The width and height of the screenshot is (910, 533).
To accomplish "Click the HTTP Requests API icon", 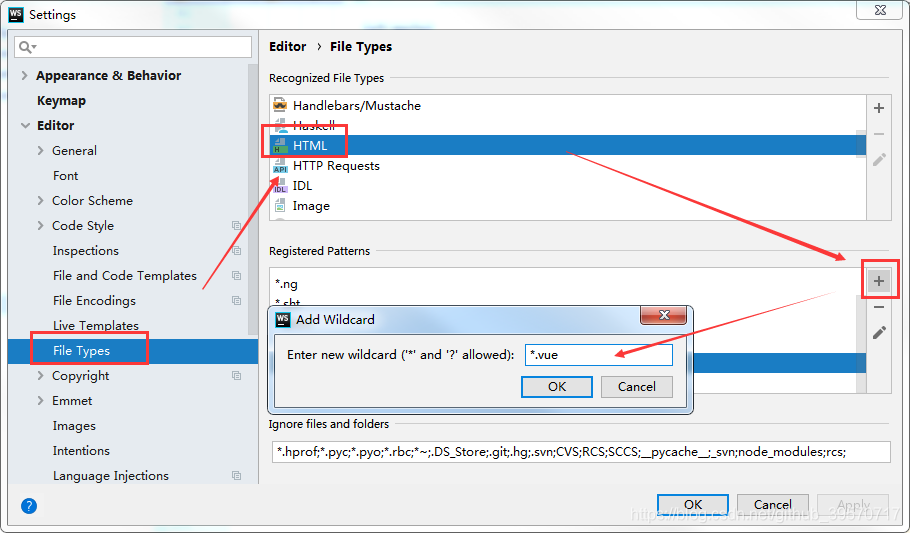I will pyautogui.click(x=280, y=166).
